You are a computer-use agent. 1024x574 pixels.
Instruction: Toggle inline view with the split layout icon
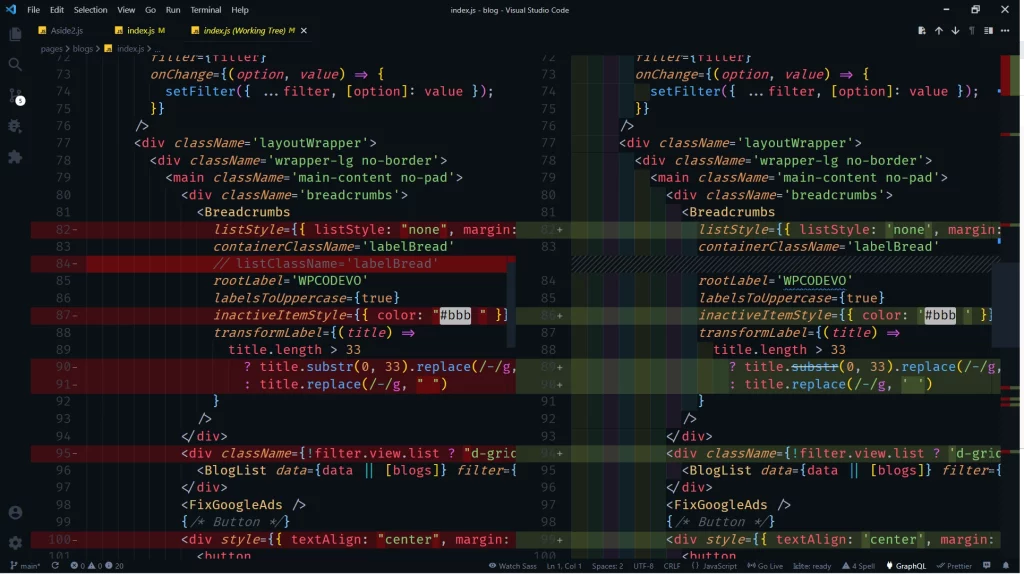(x=988, y=31)
